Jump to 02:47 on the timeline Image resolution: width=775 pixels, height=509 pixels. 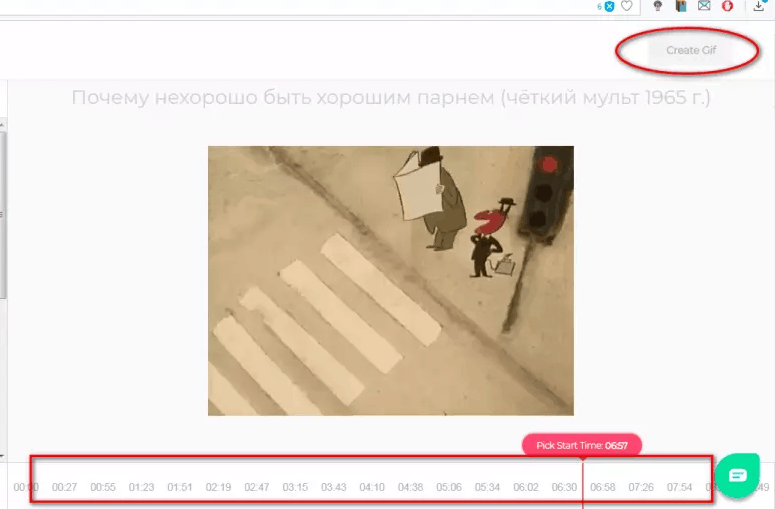point(257,487)
